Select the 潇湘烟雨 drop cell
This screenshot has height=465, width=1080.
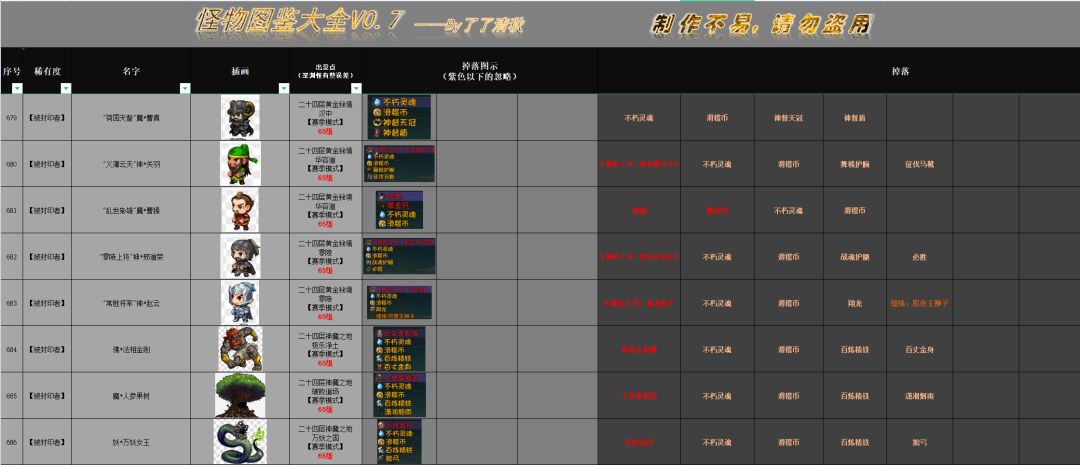tap(920, 395)
